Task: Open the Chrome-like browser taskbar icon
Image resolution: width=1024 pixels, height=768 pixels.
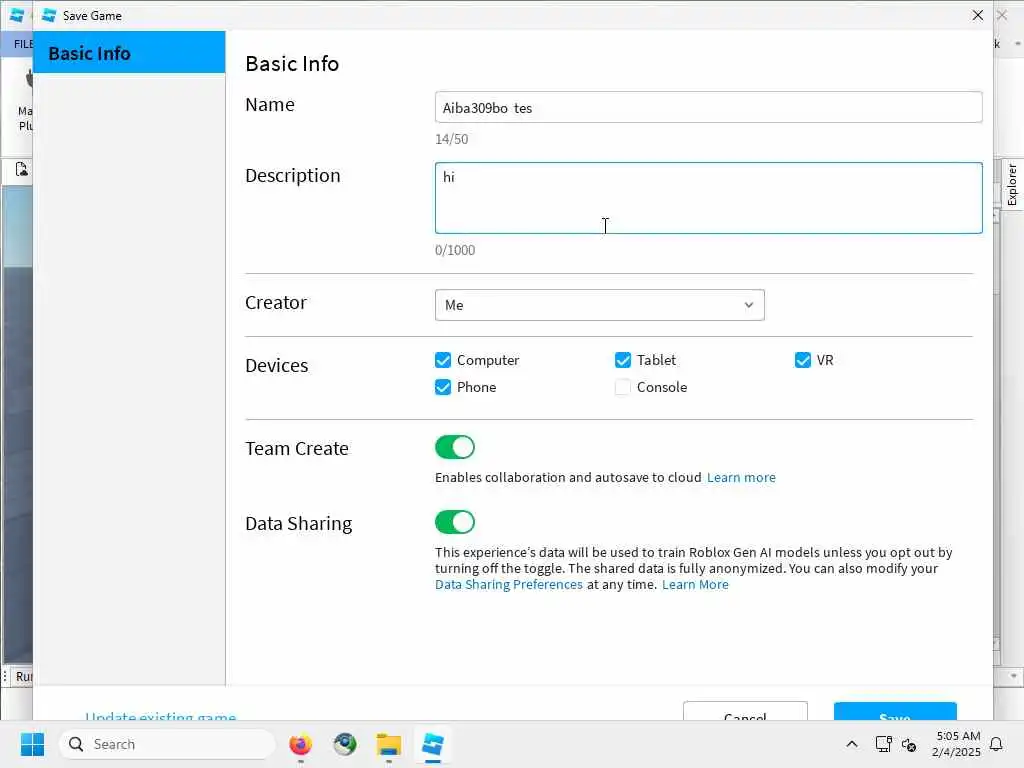Action: [345, 744]
